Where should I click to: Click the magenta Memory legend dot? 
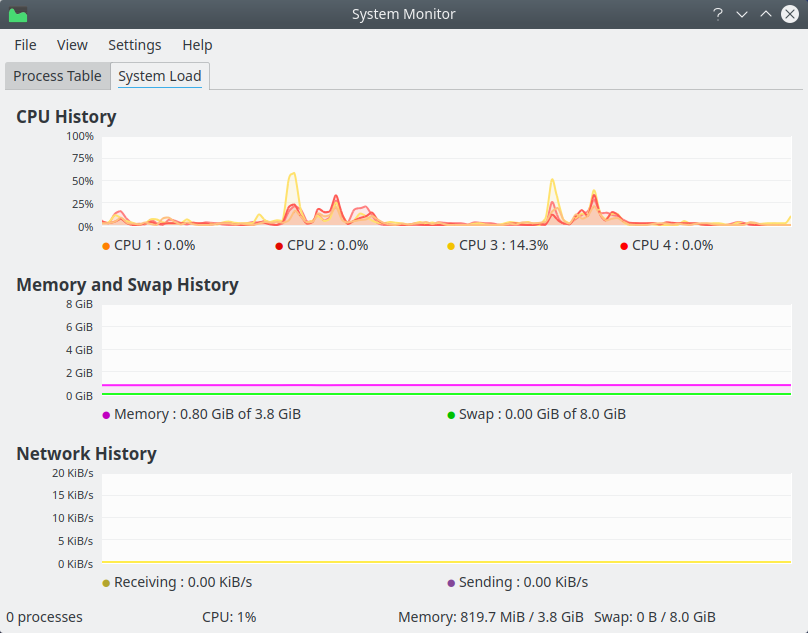[106, 415]
